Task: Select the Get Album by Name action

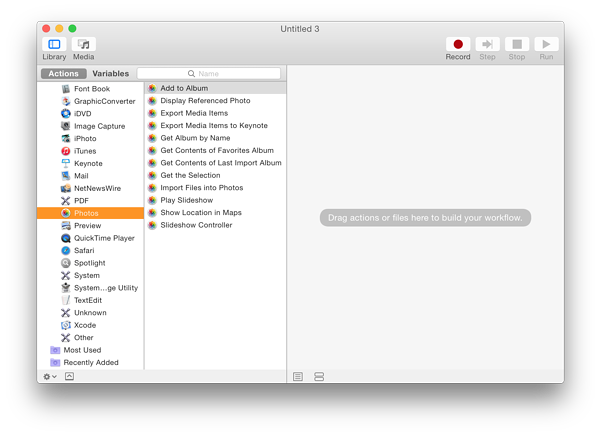Action: click(215, 138)
